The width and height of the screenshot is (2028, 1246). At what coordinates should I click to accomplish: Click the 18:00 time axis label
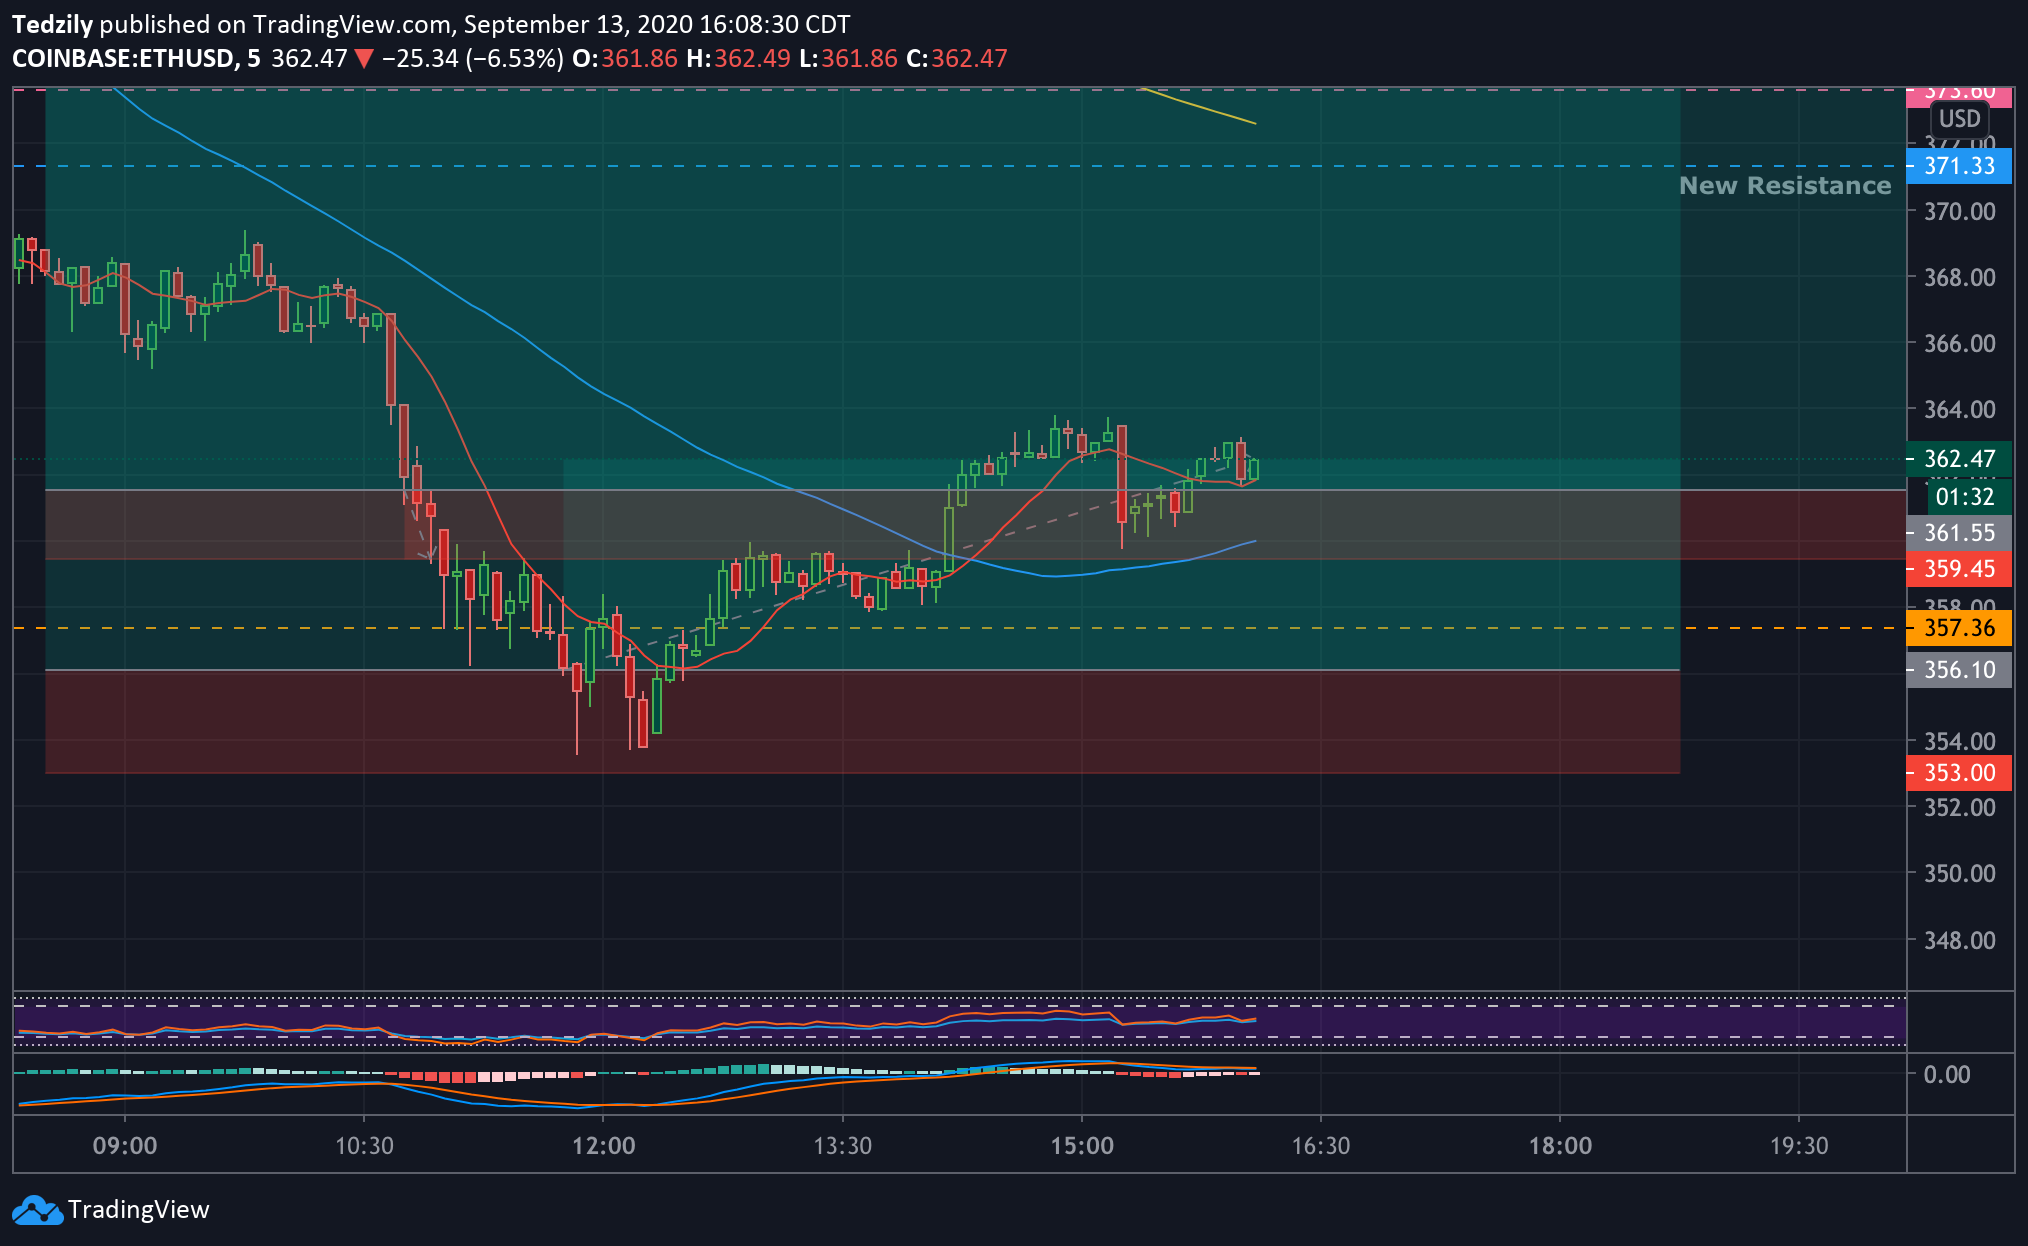pyautogui.click(x=1560, y=1146)
